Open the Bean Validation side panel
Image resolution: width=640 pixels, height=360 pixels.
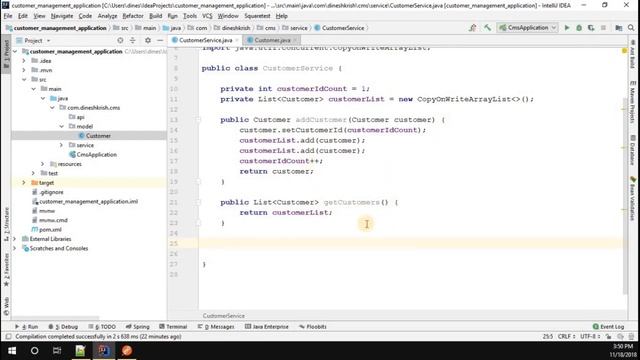[633, 198]
